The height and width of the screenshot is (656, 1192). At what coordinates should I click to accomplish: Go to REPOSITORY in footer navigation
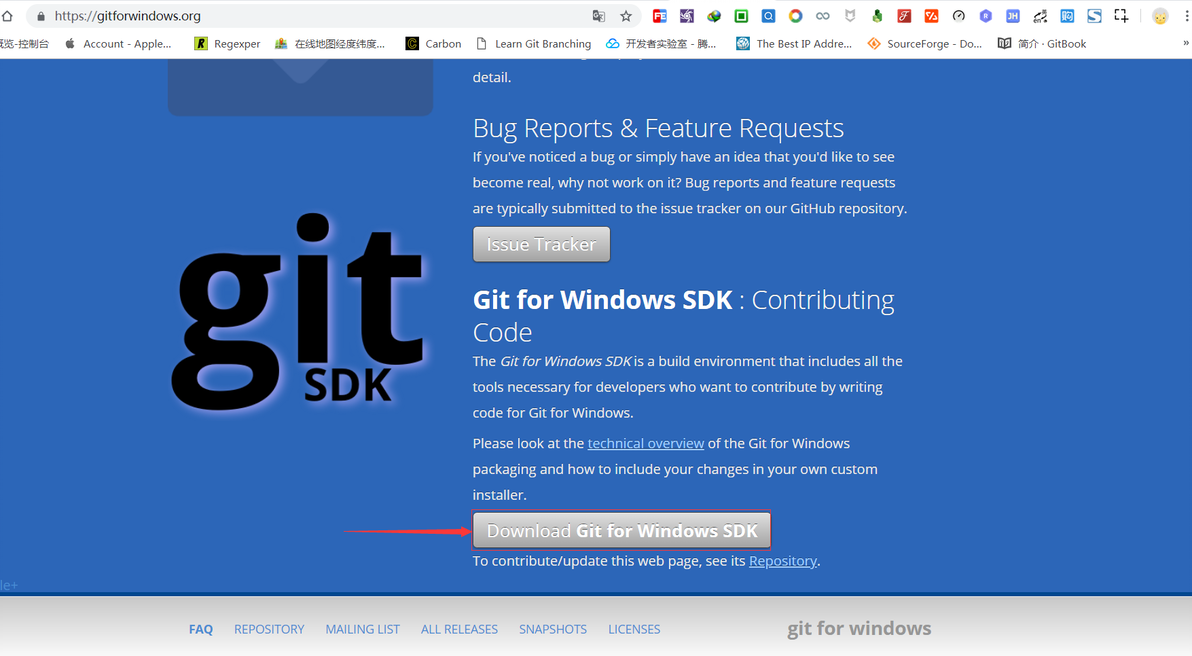tap(269, 629)
